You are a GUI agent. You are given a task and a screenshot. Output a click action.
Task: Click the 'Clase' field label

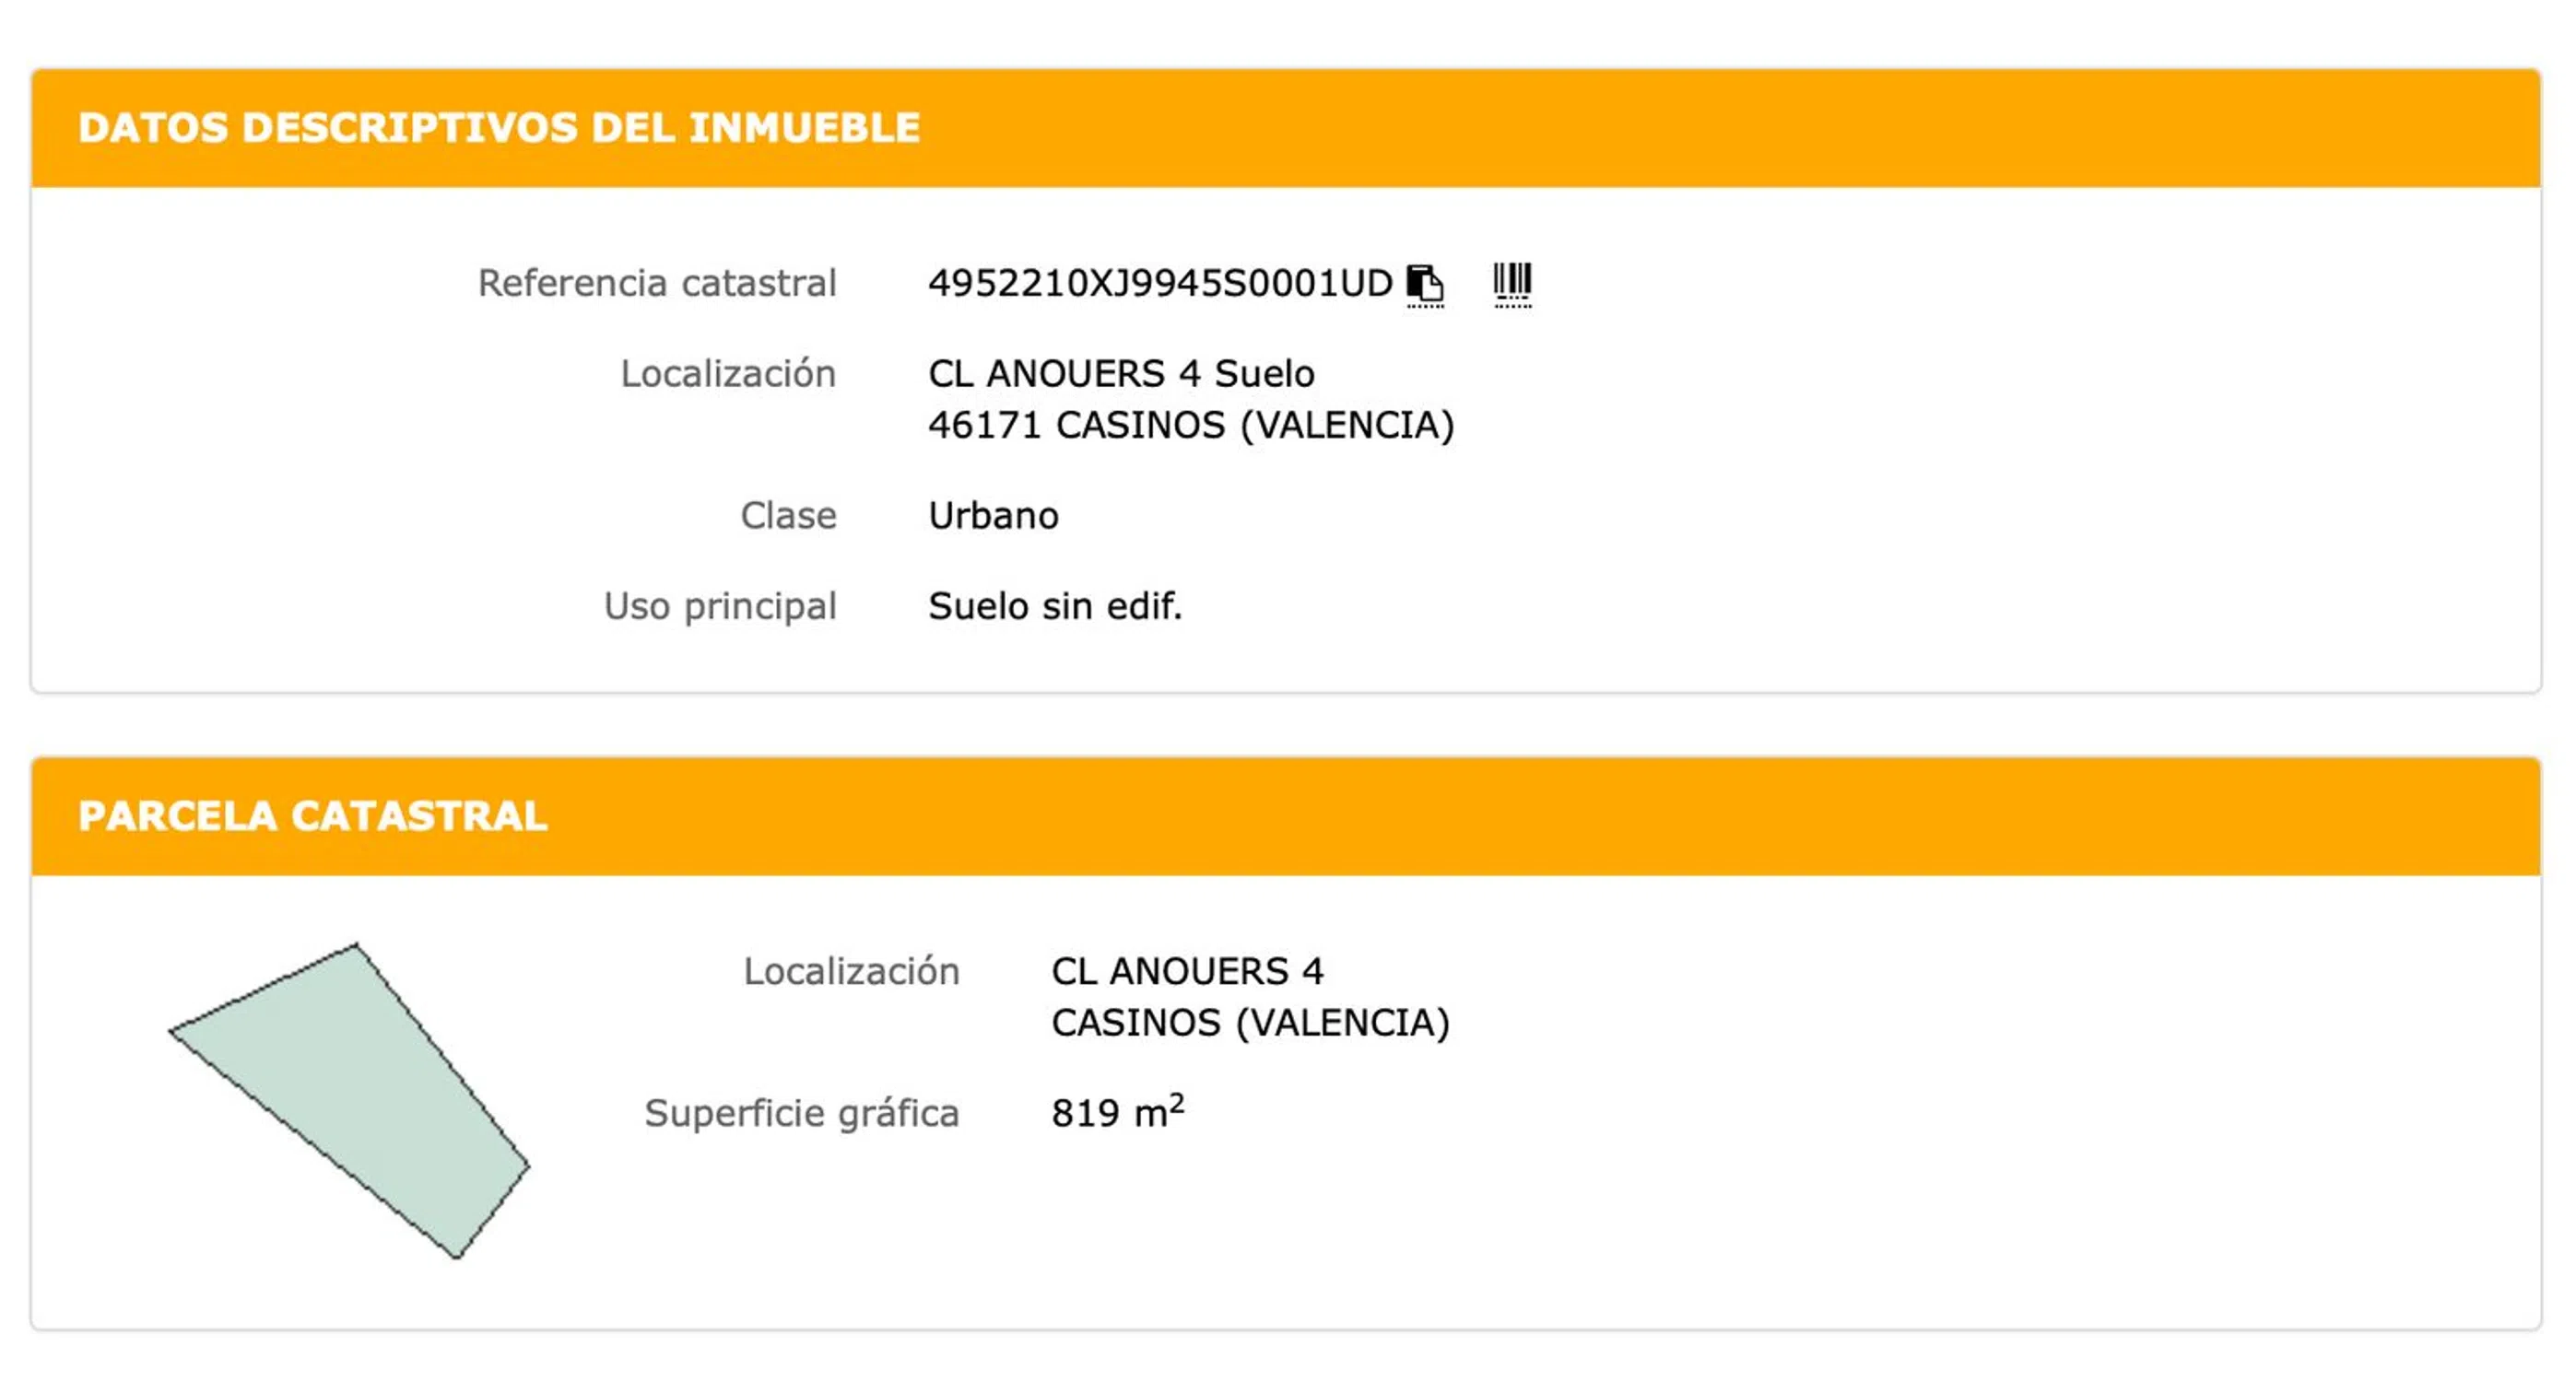788,516
